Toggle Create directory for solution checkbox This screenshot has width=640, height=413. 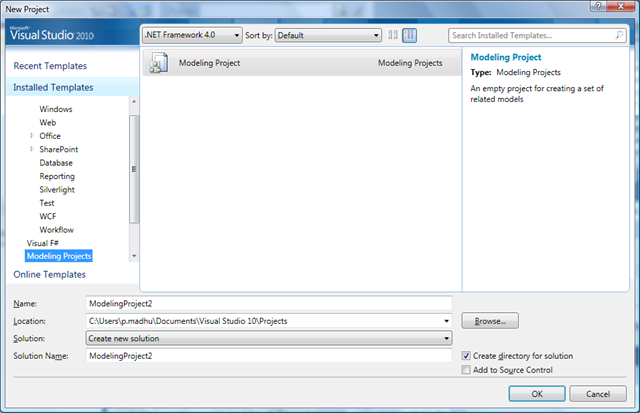[466, 355]
